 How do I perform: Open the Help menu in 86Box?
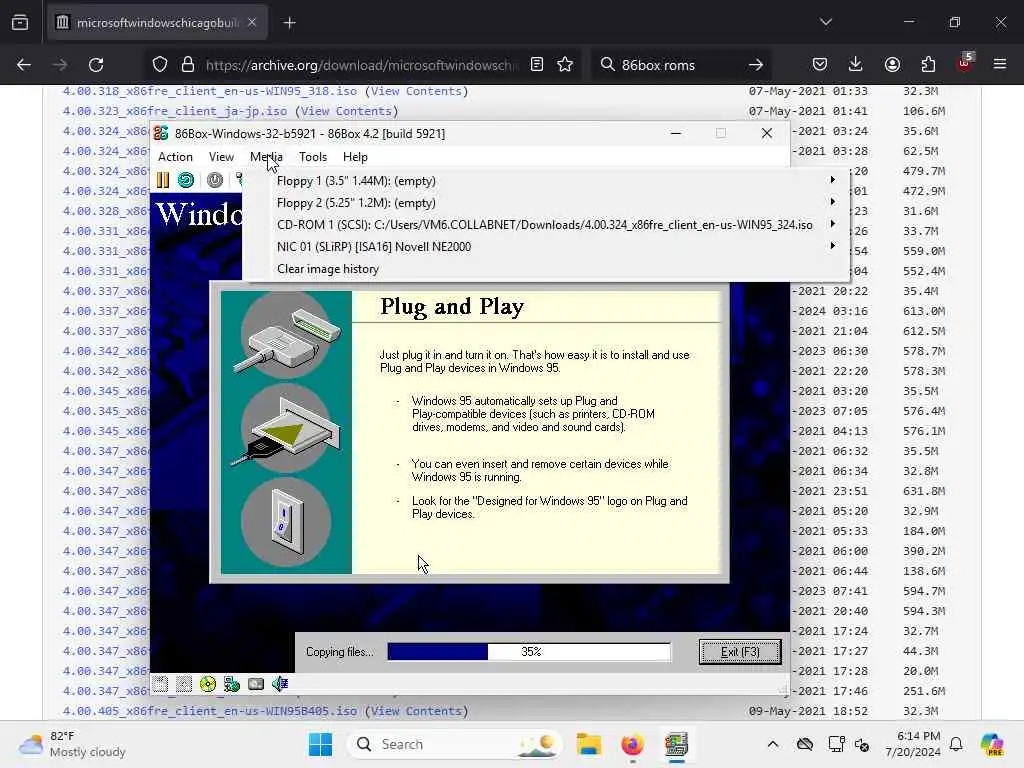click(355, 157)
